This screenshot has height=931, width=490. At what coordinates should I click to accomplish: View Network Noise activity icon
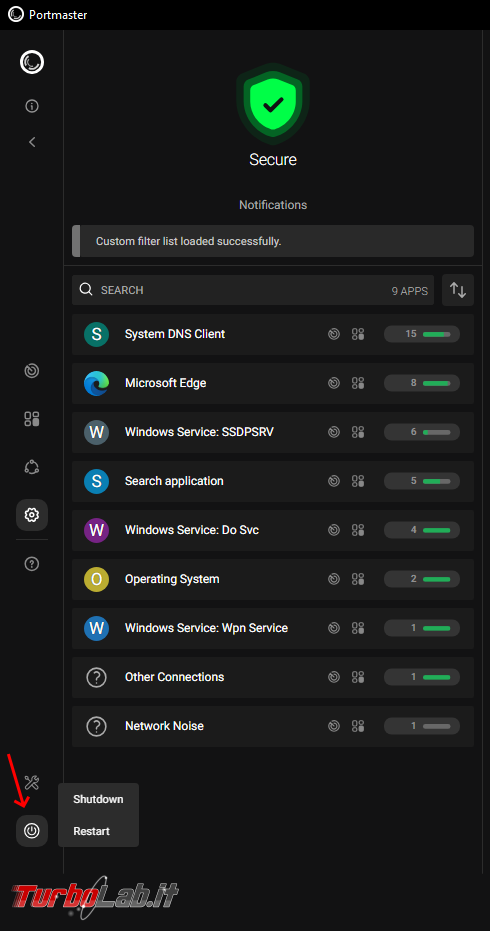pos(334,726)
